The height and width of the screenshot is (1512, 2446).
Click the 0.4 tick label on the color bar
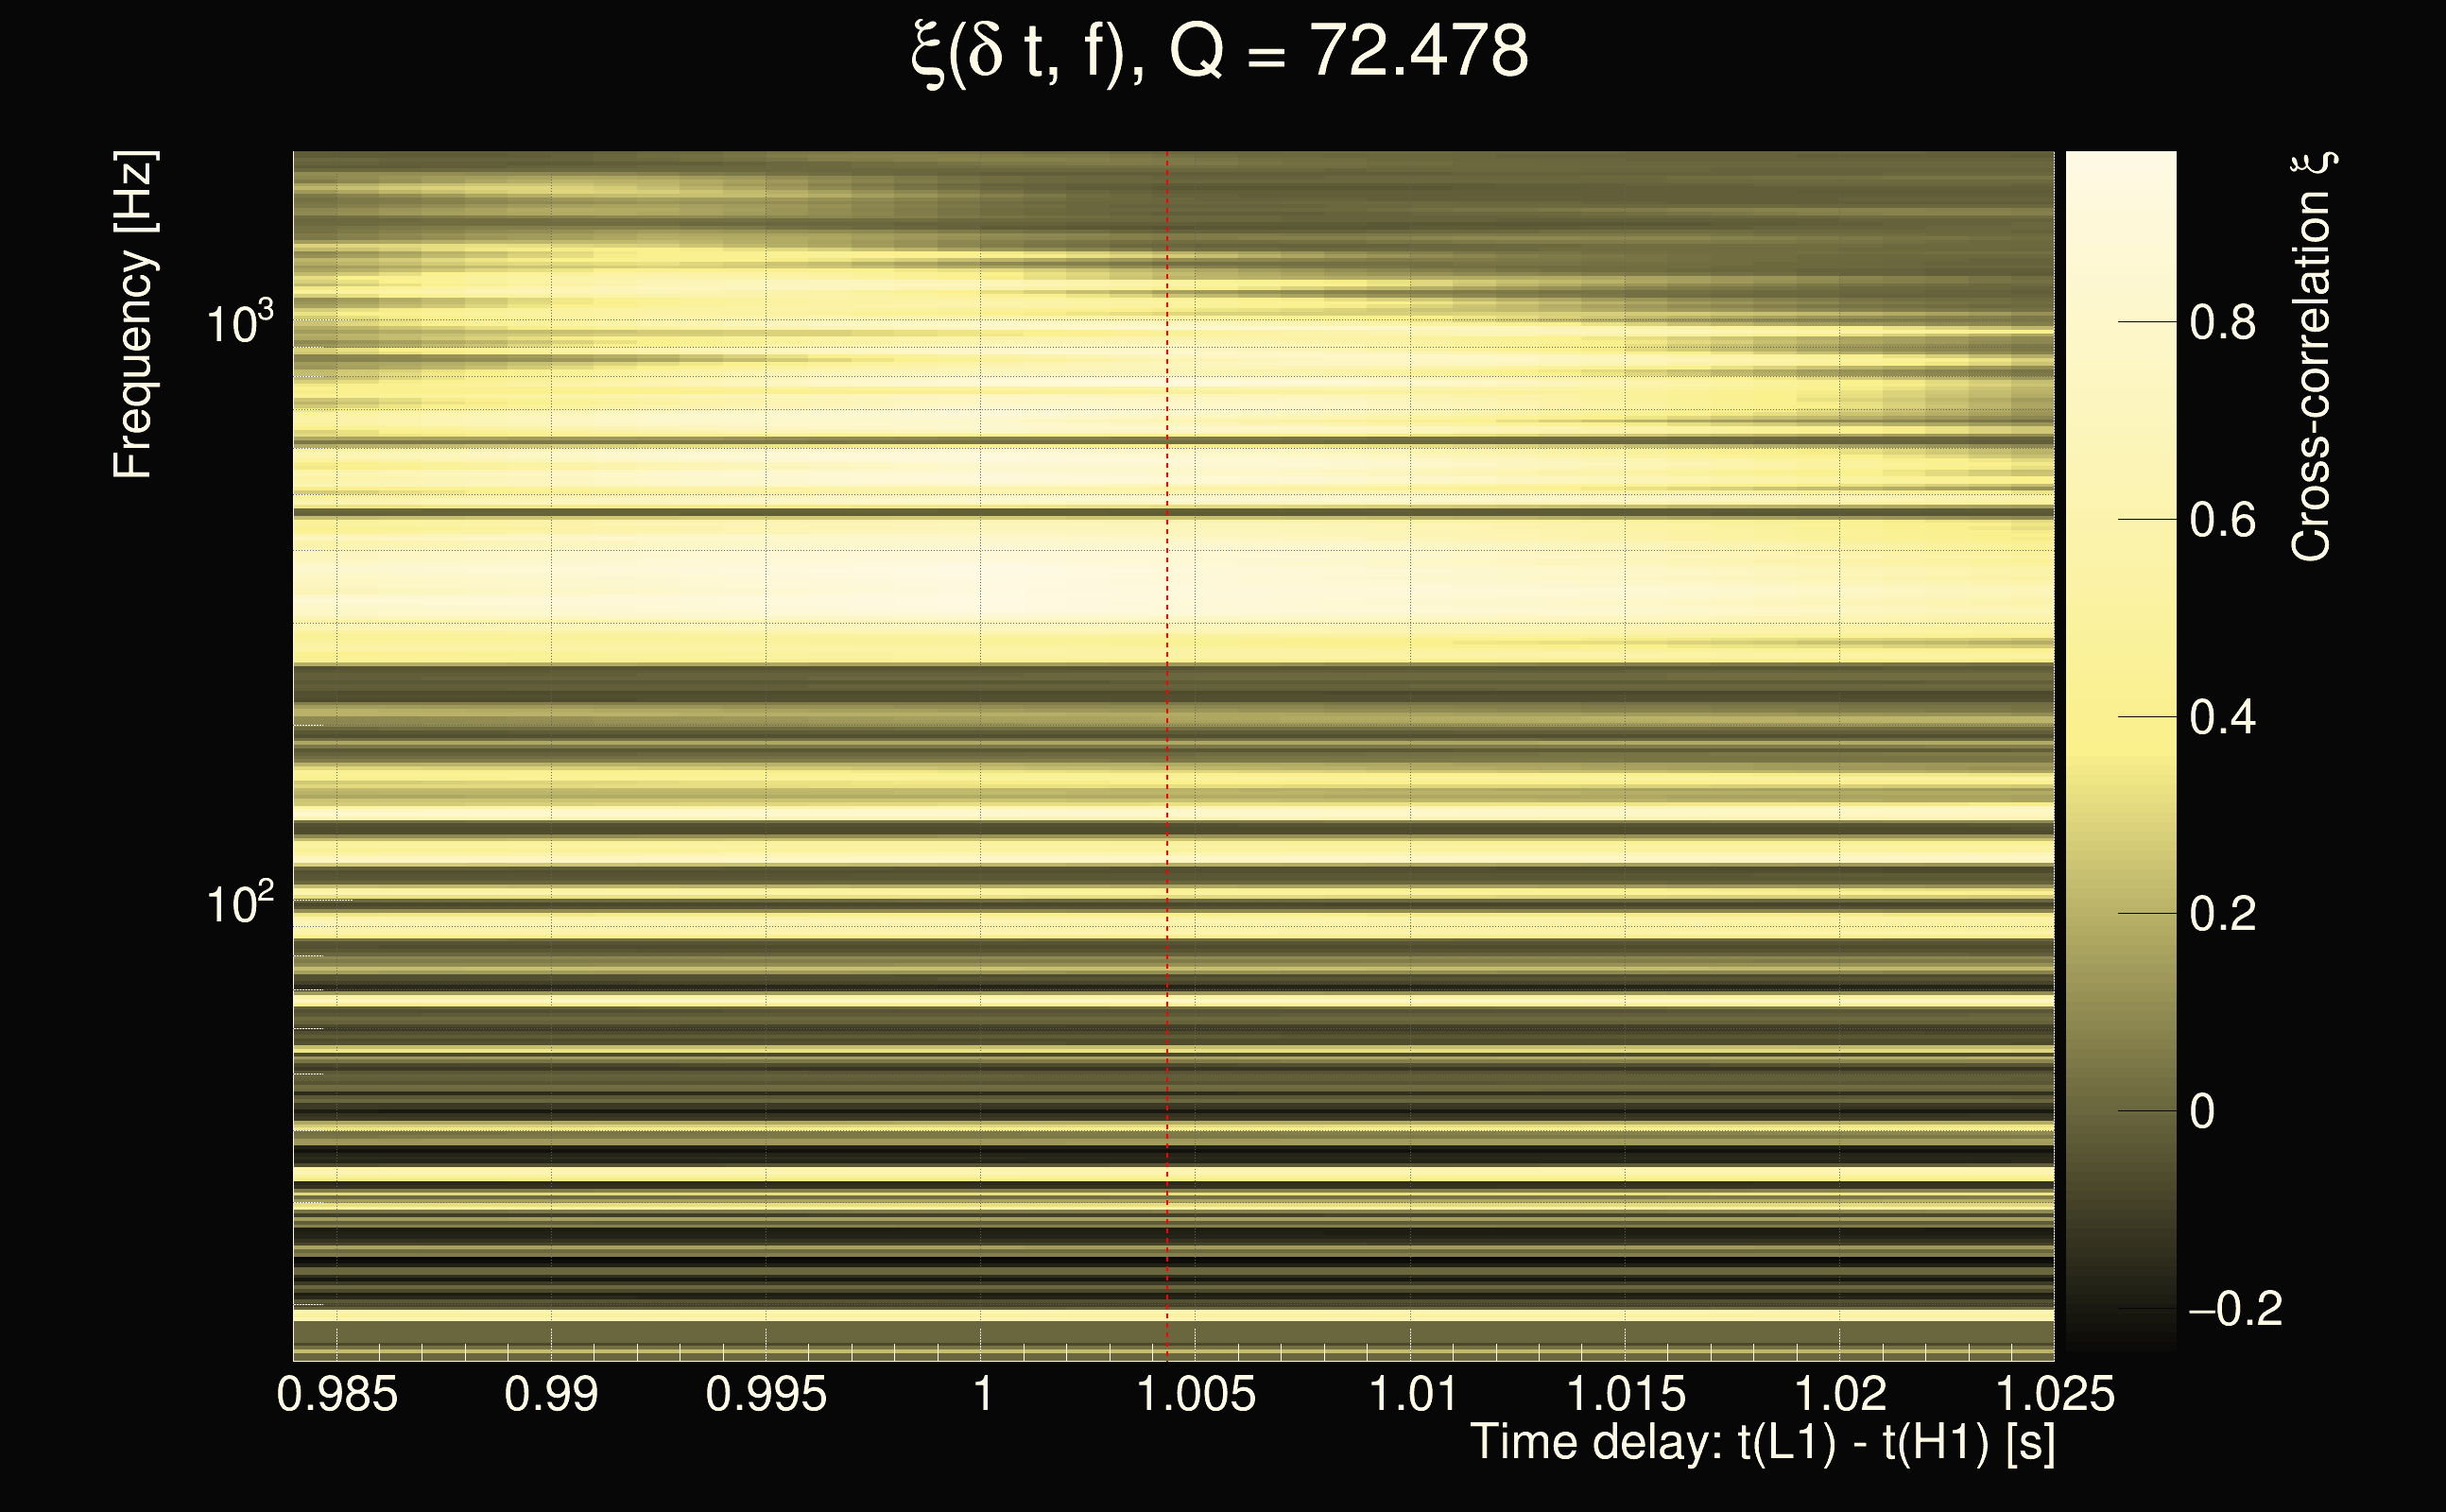click(x=2222, y=717)
